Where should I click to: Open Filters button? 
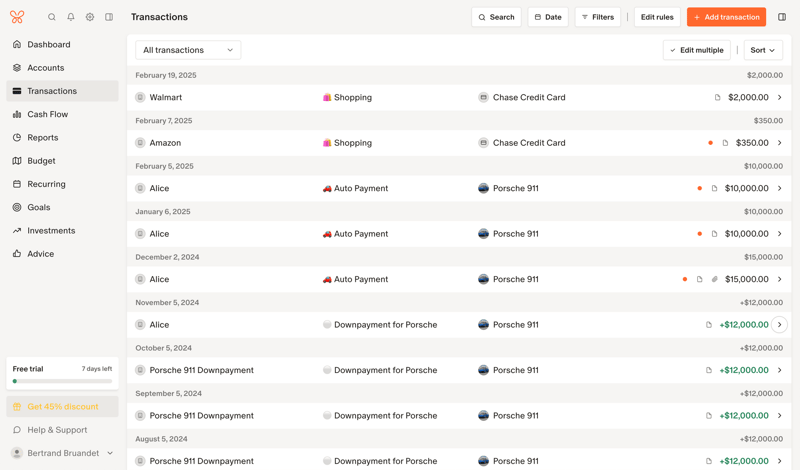tap(597, 17)
